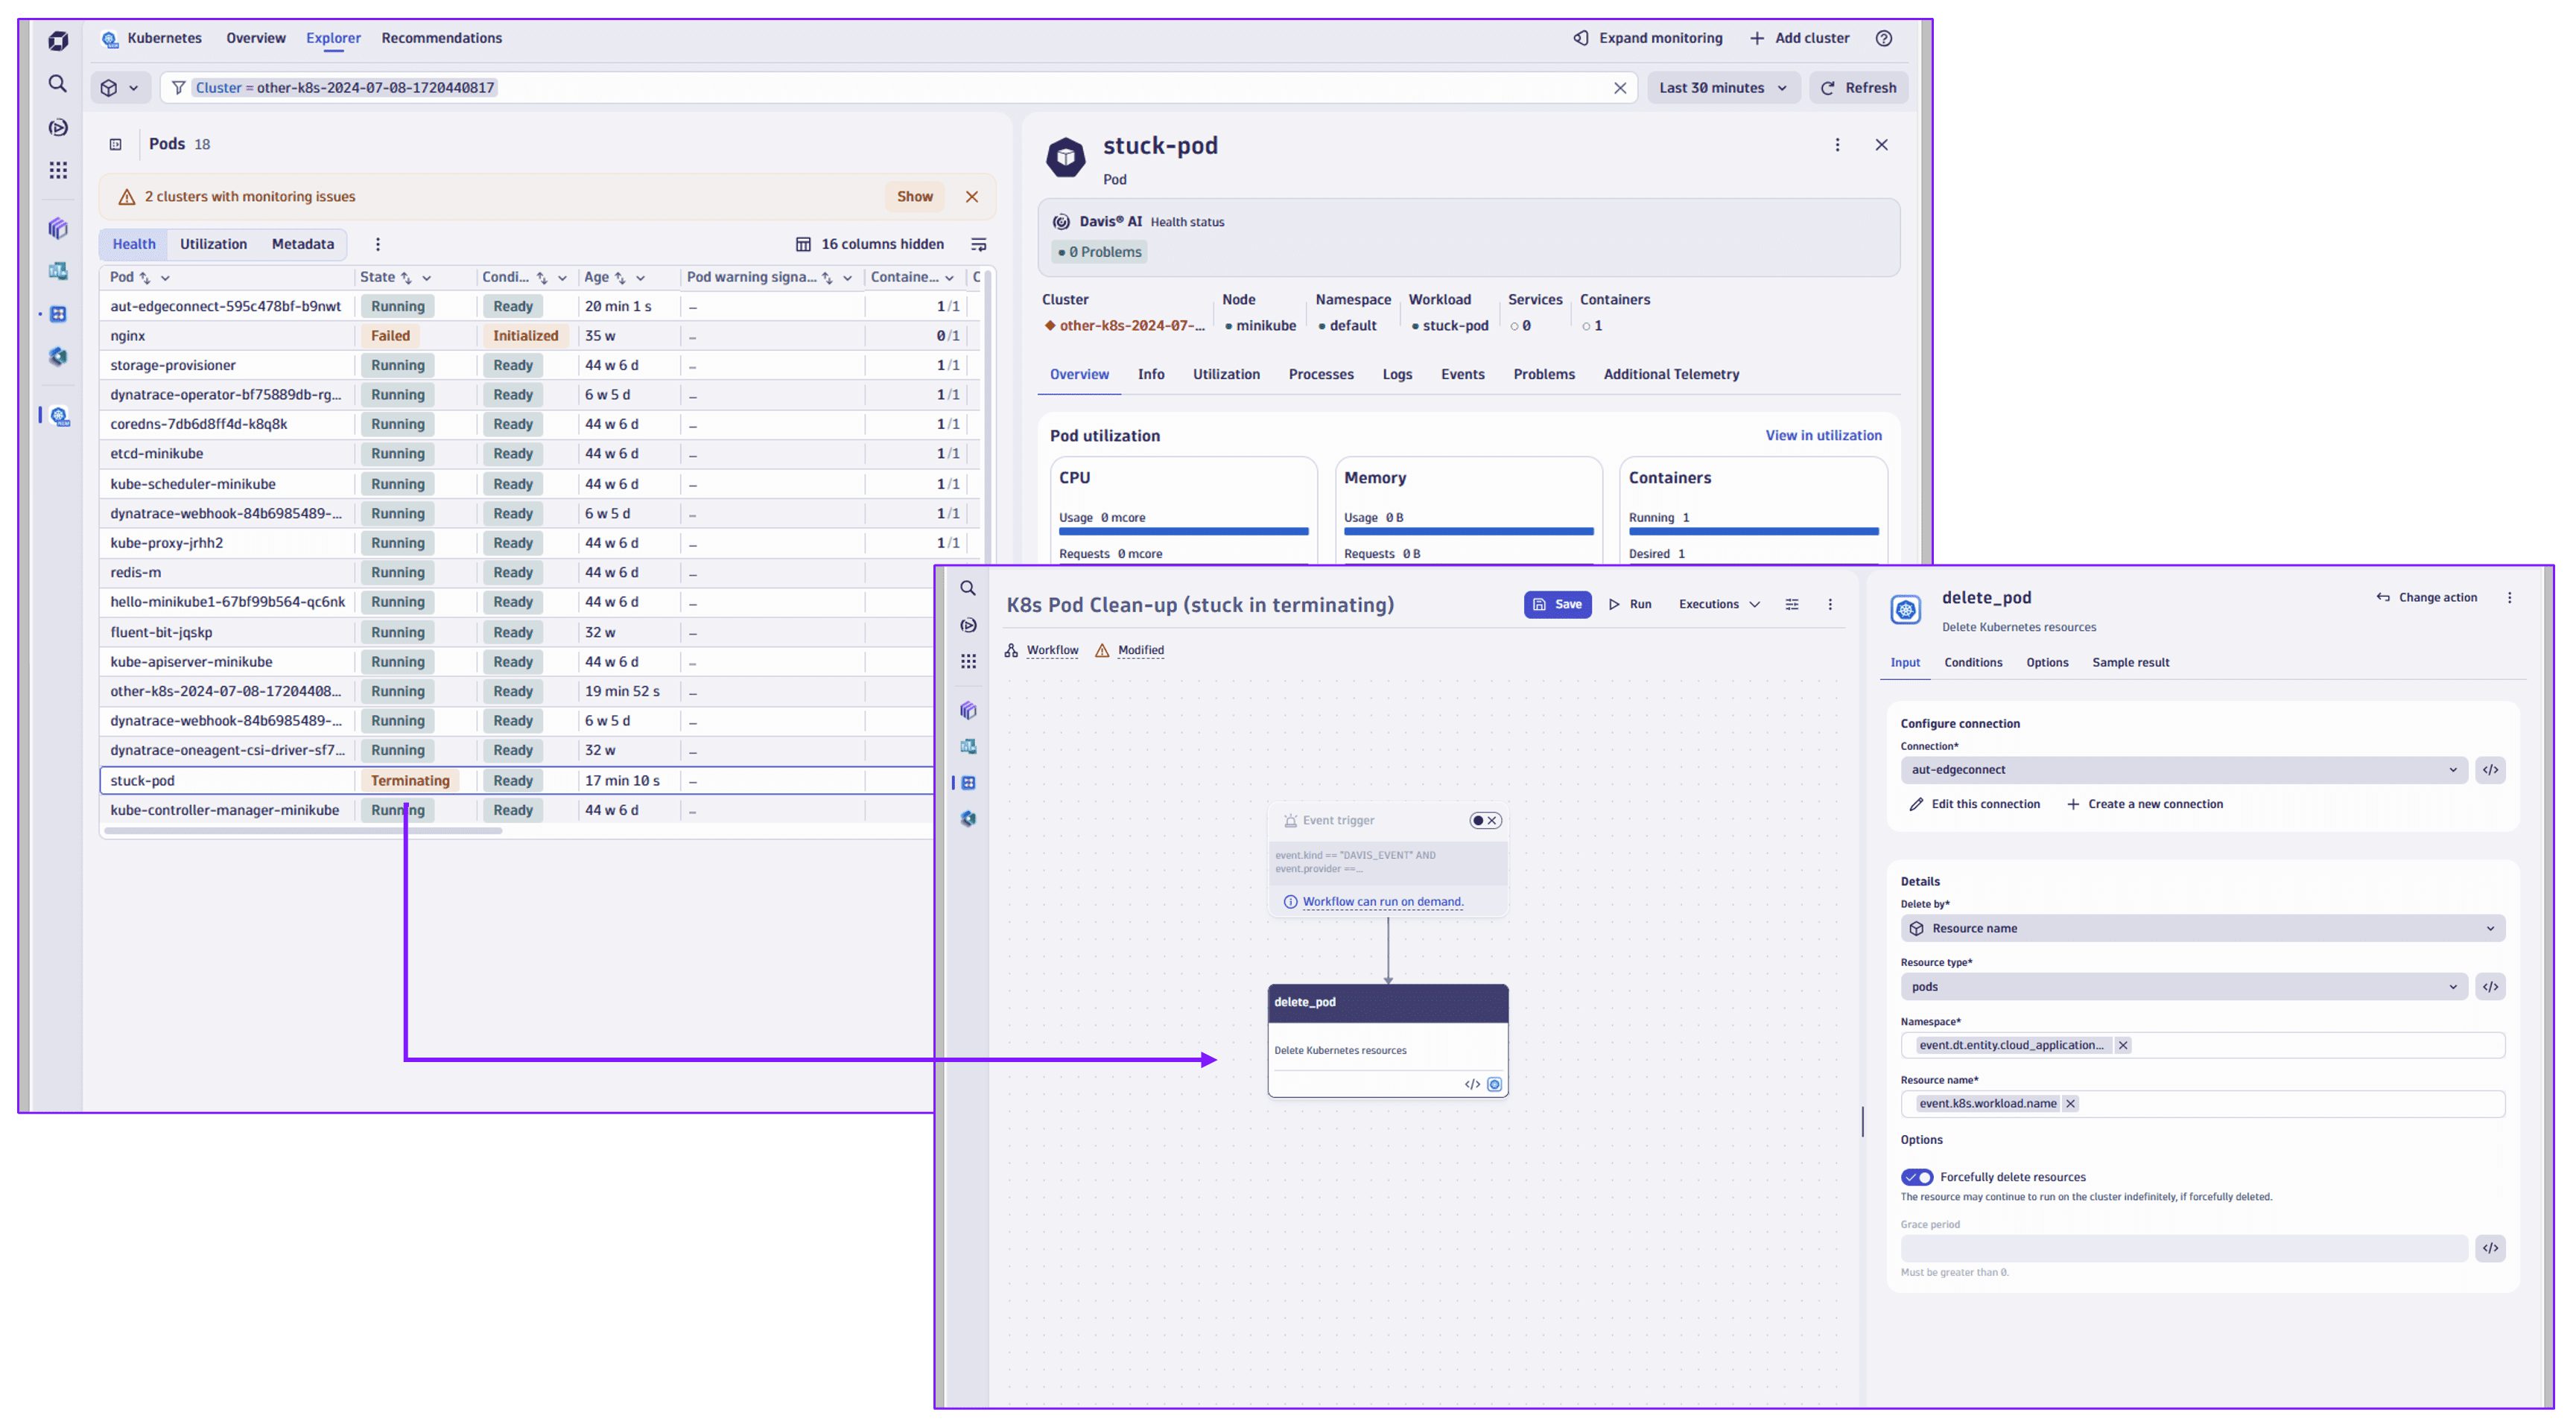Click code expression icon beside Connection
Image resolution: width=2576 pixels, height=1427 pixels.
point(2490,770)
